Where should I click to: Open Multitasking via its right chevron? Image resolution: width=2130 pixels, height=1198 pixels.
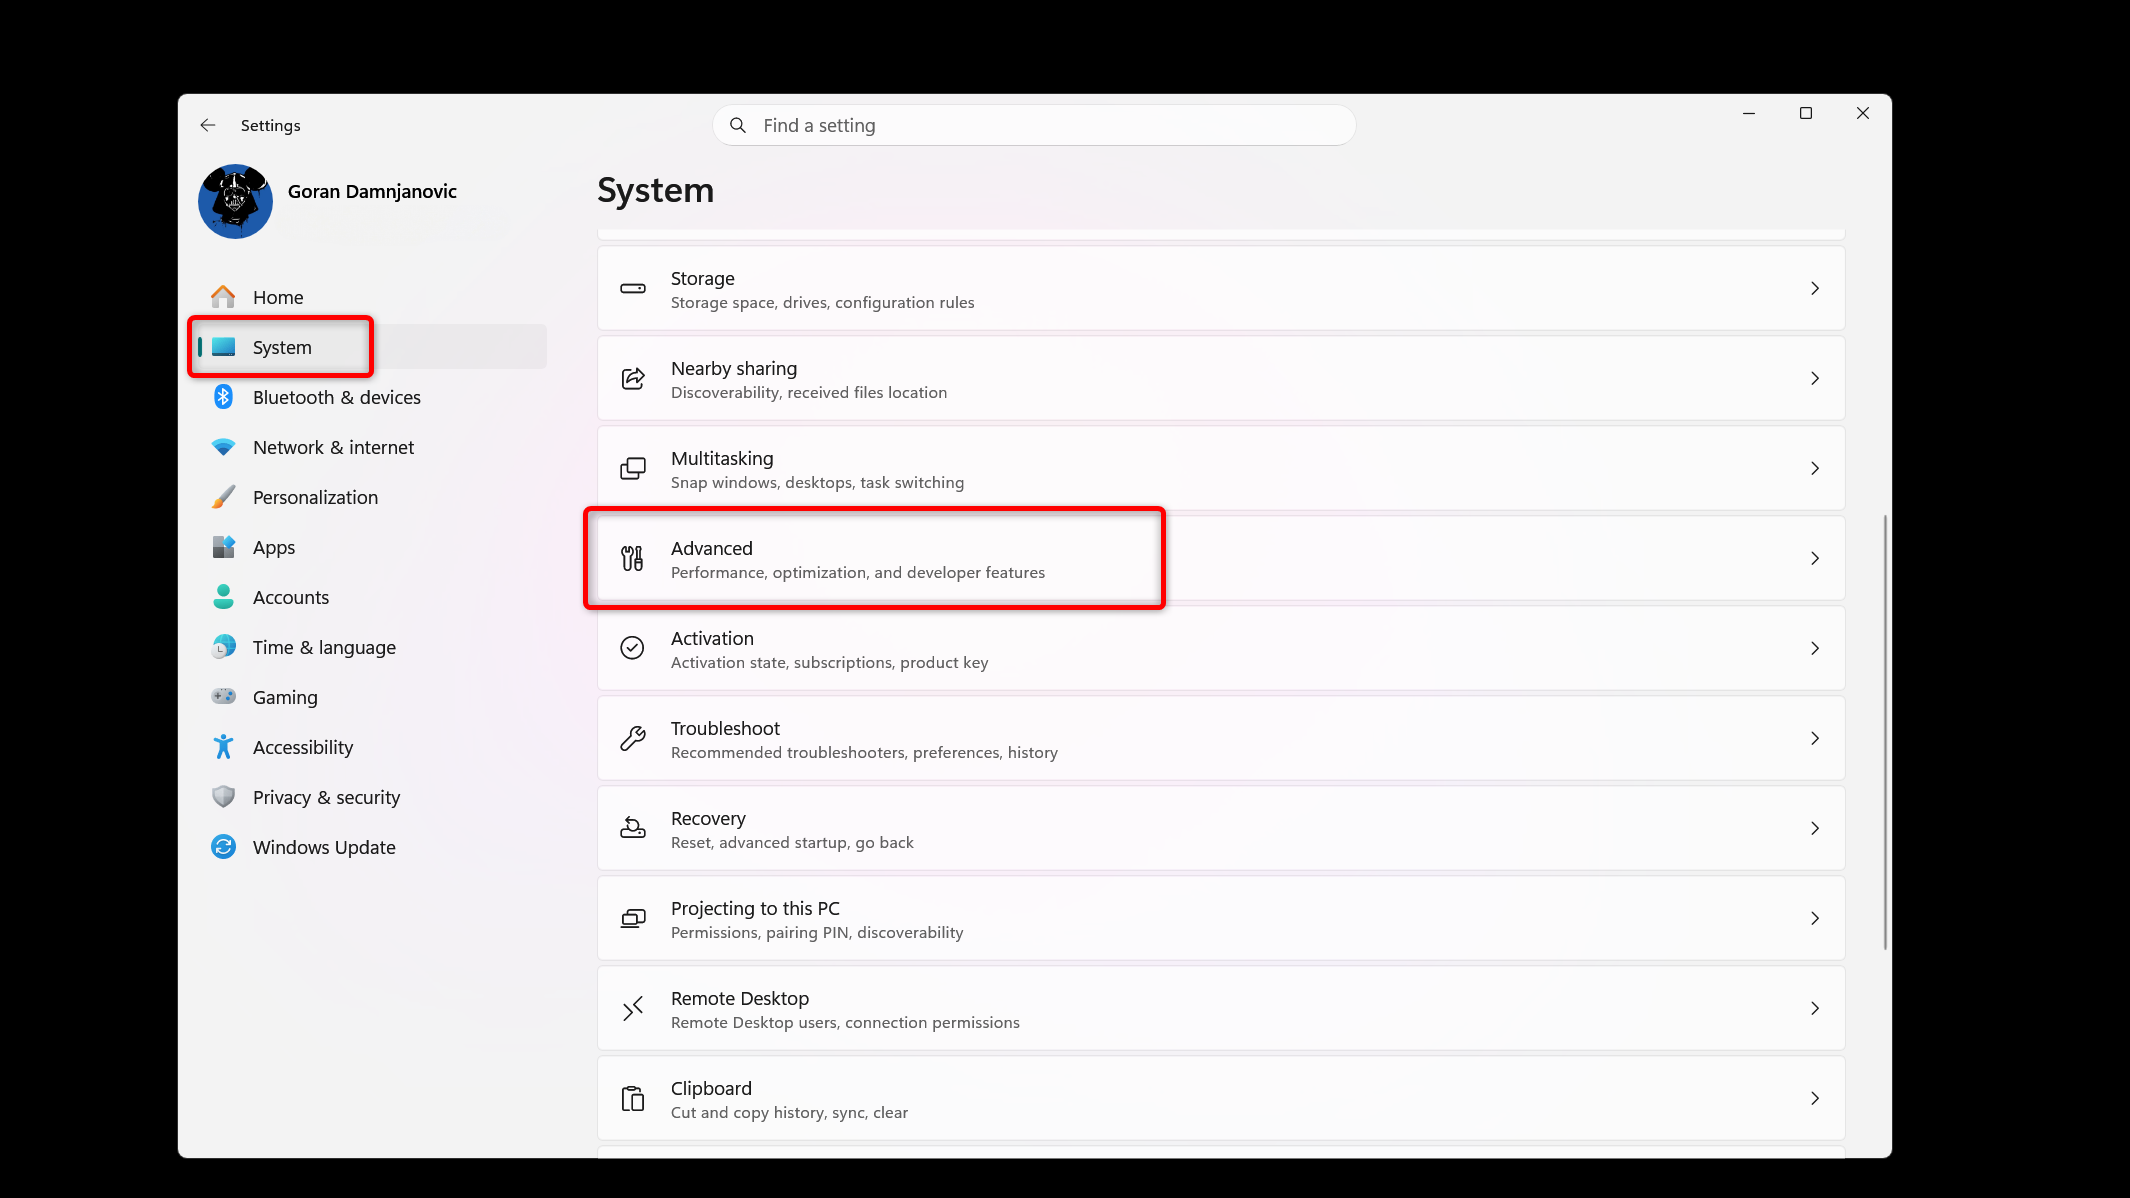click(1815, 468)
